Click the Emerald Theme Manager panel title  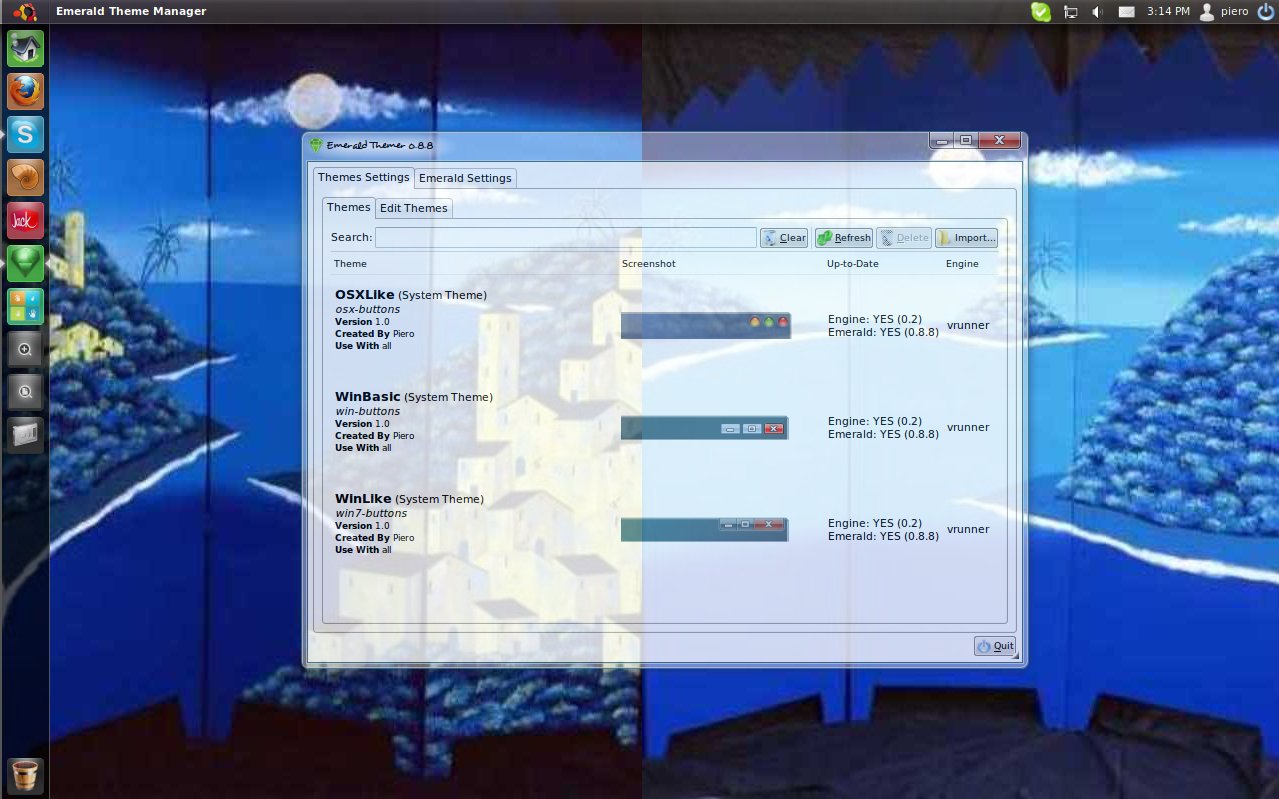(x=131, y=12)
